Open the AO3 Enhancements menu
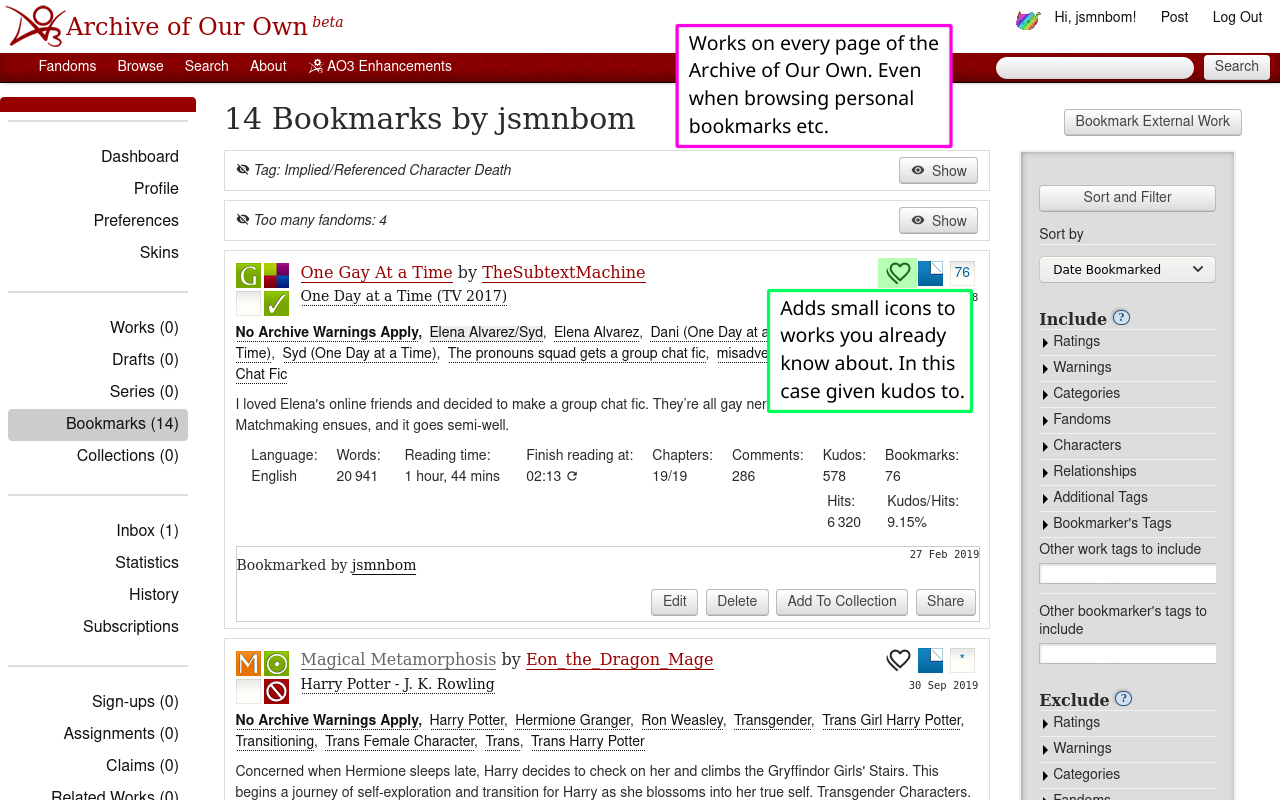Screen dimensions: 1280x800 (380, 66)
